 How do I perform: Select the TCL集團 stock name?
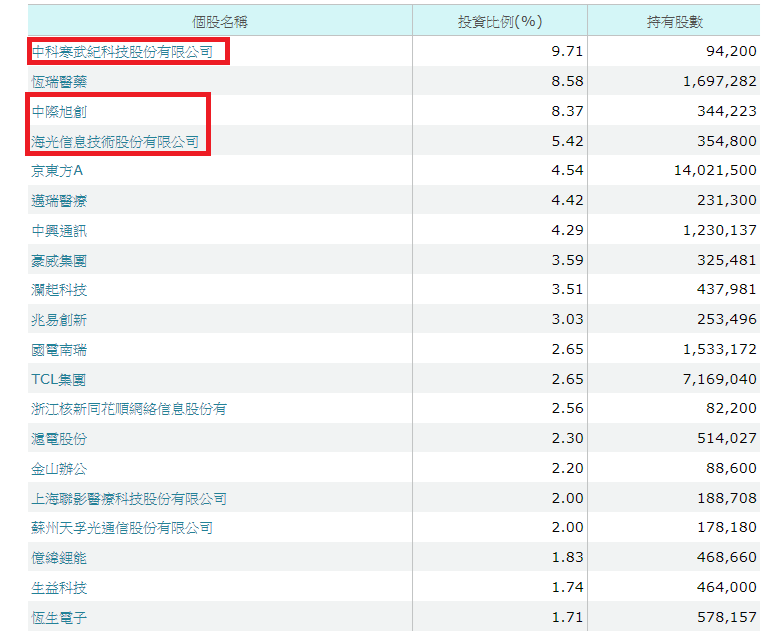[x=59, y=380]
